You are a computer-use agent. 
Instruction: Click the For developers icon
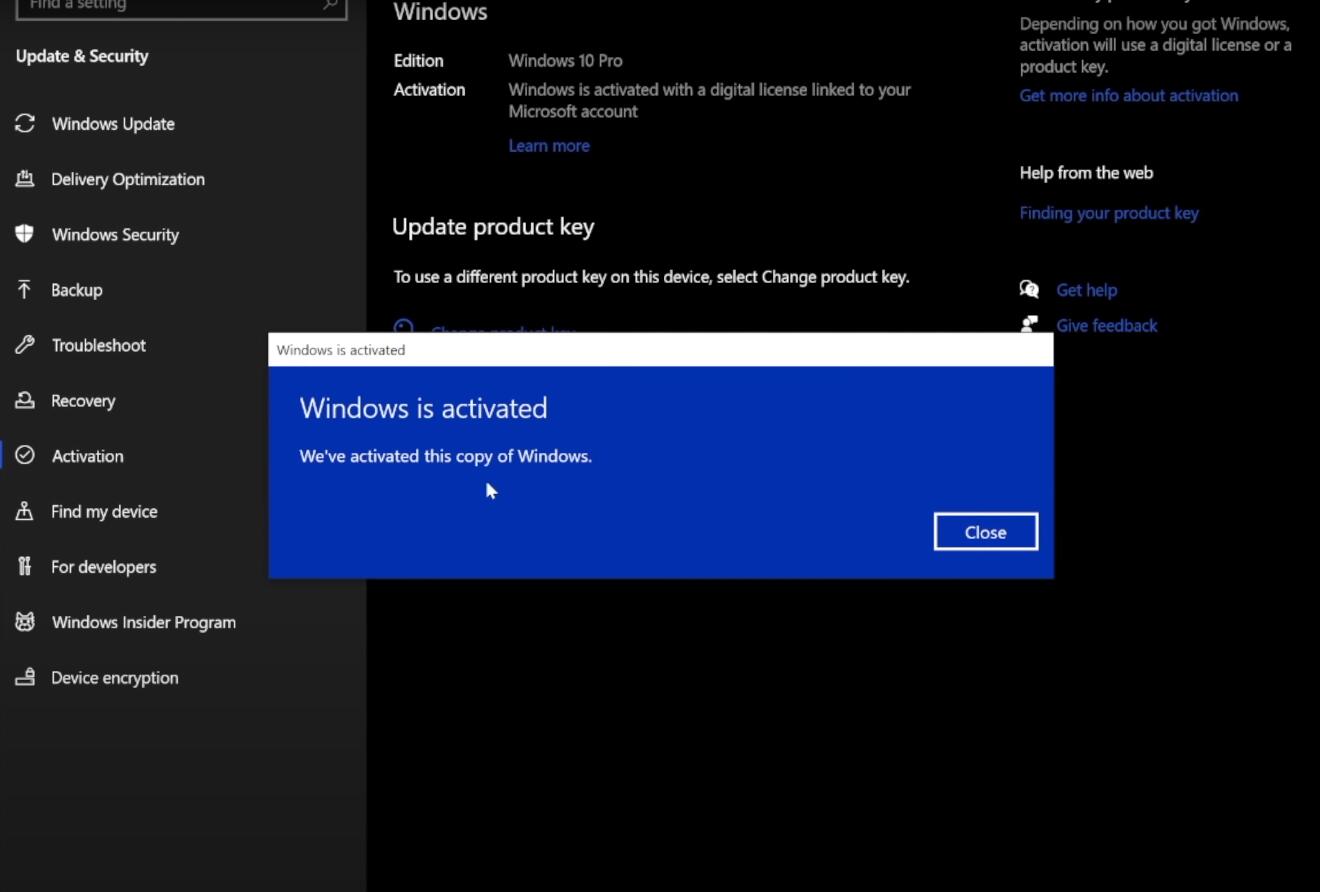(25, 567)
